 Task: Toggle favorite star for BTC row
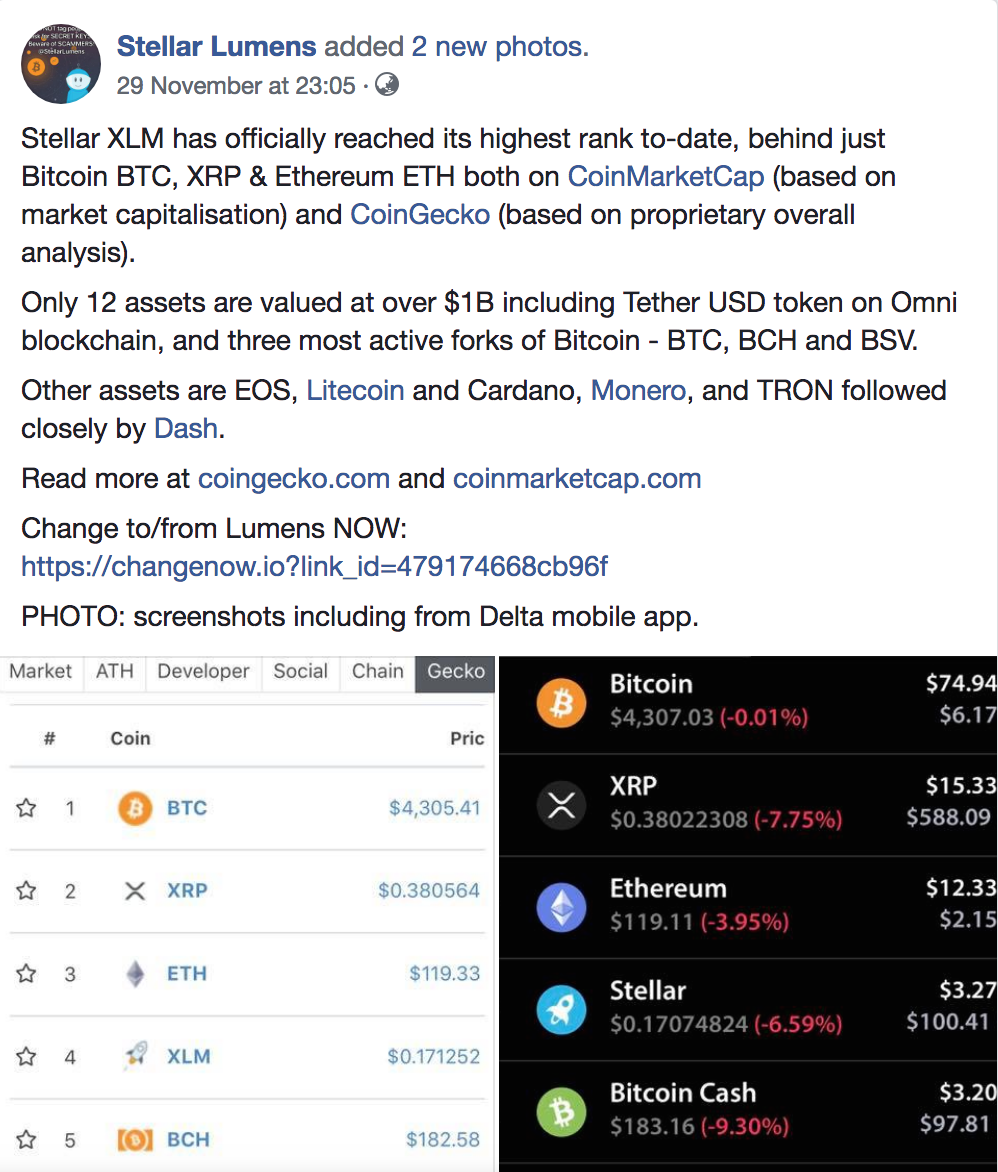26,808
